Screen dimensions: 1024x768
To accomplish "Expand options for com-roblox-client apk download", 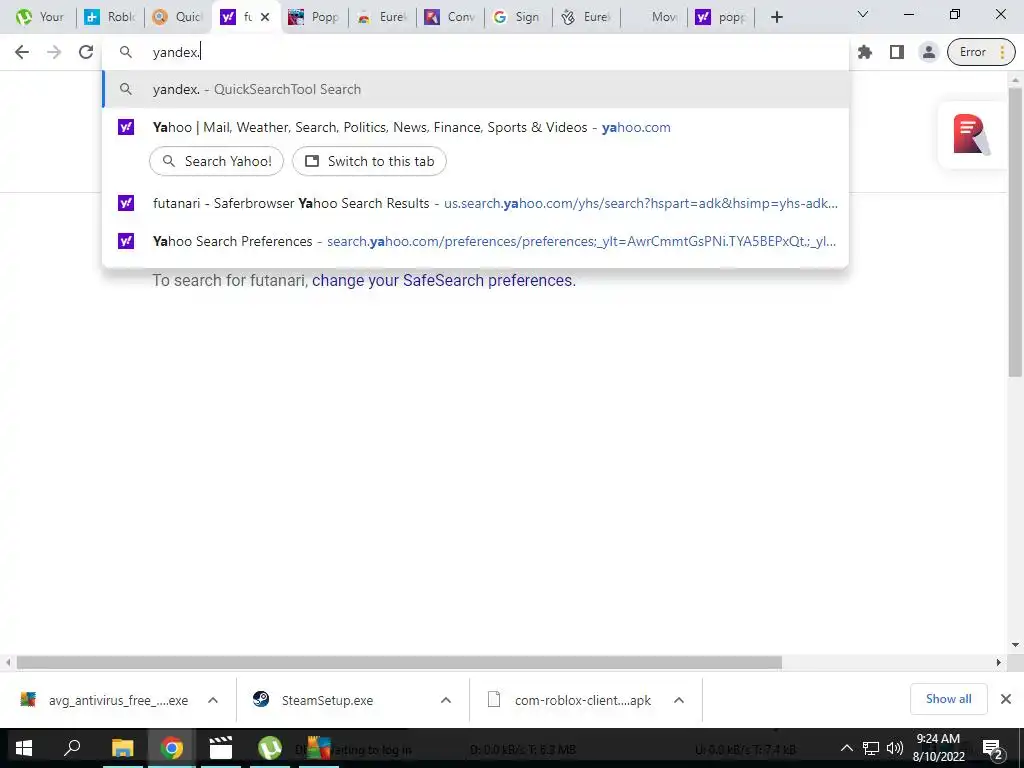I will click(679, 700).
